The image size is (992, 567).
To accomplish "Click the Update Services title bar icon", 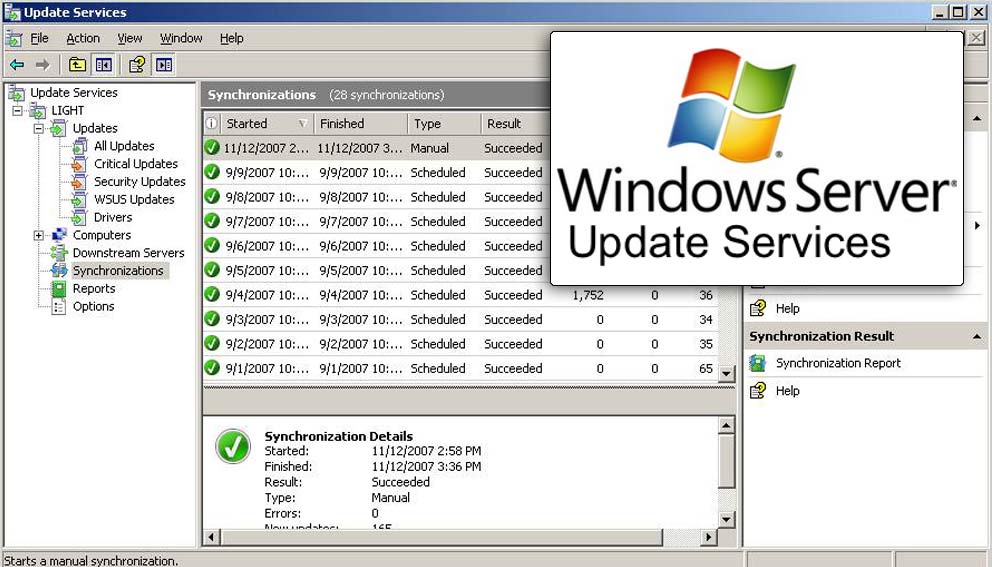I will point(12,12).
